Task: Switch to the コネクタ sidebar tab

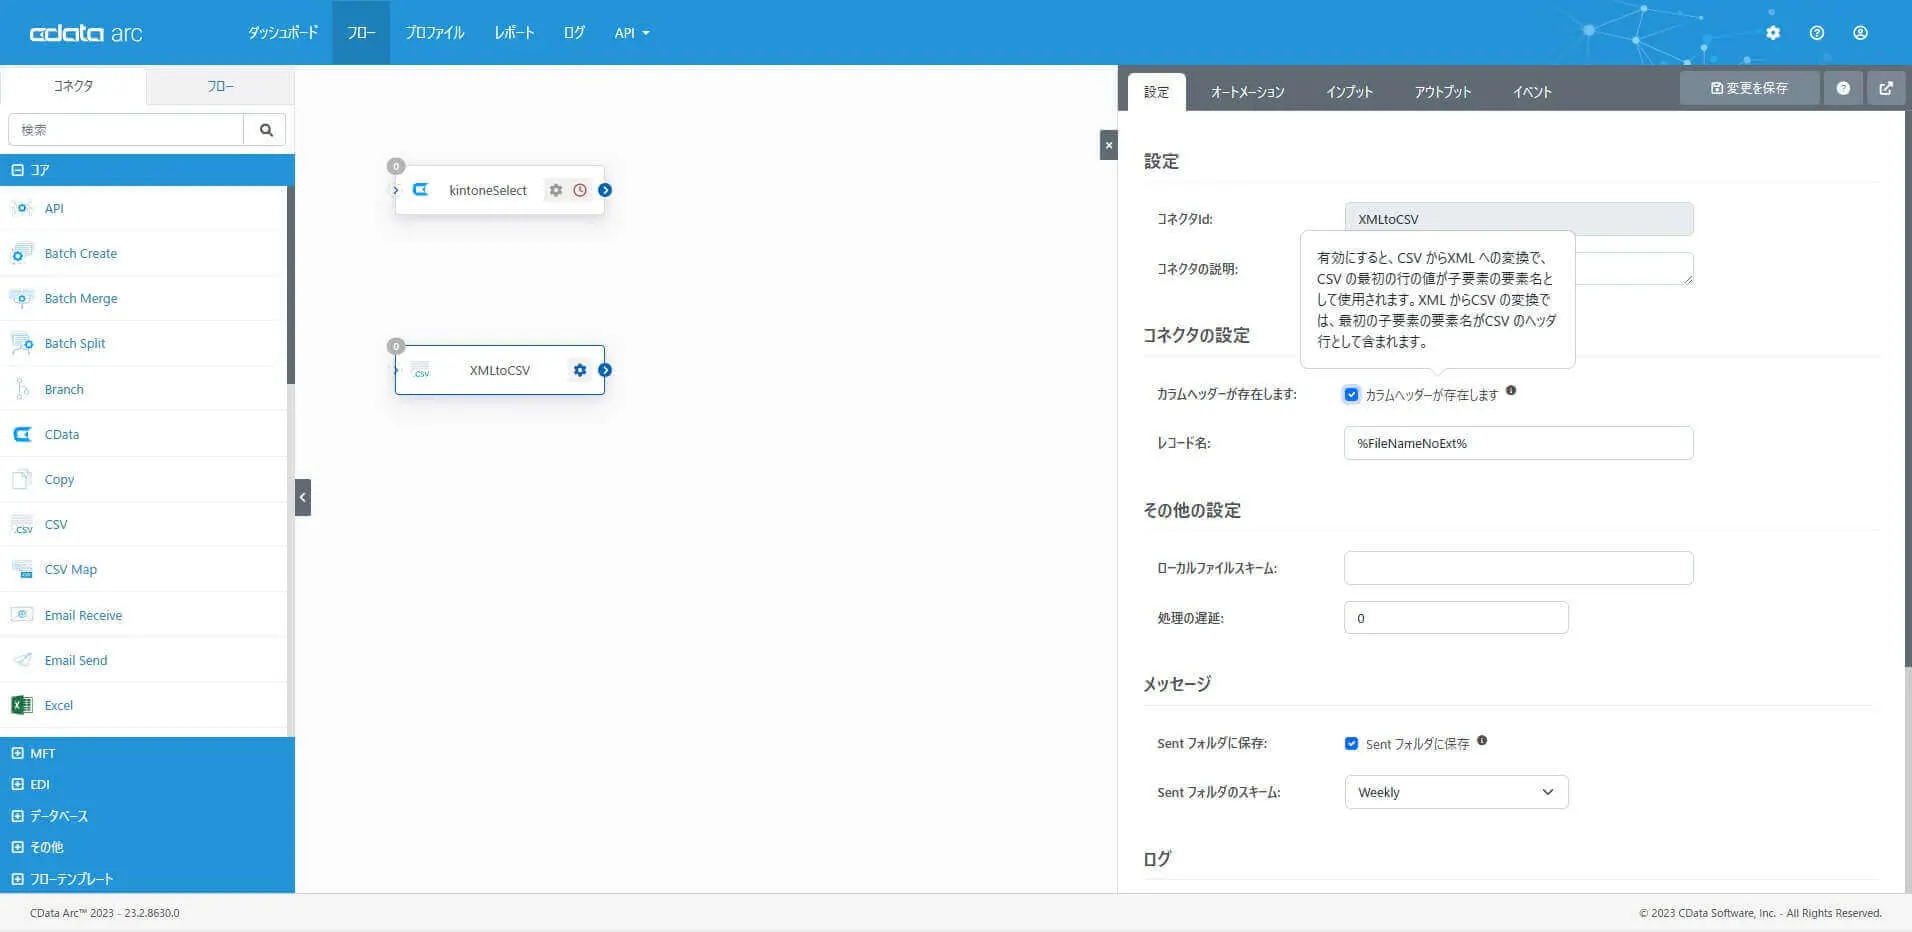Action: point(73,87)
